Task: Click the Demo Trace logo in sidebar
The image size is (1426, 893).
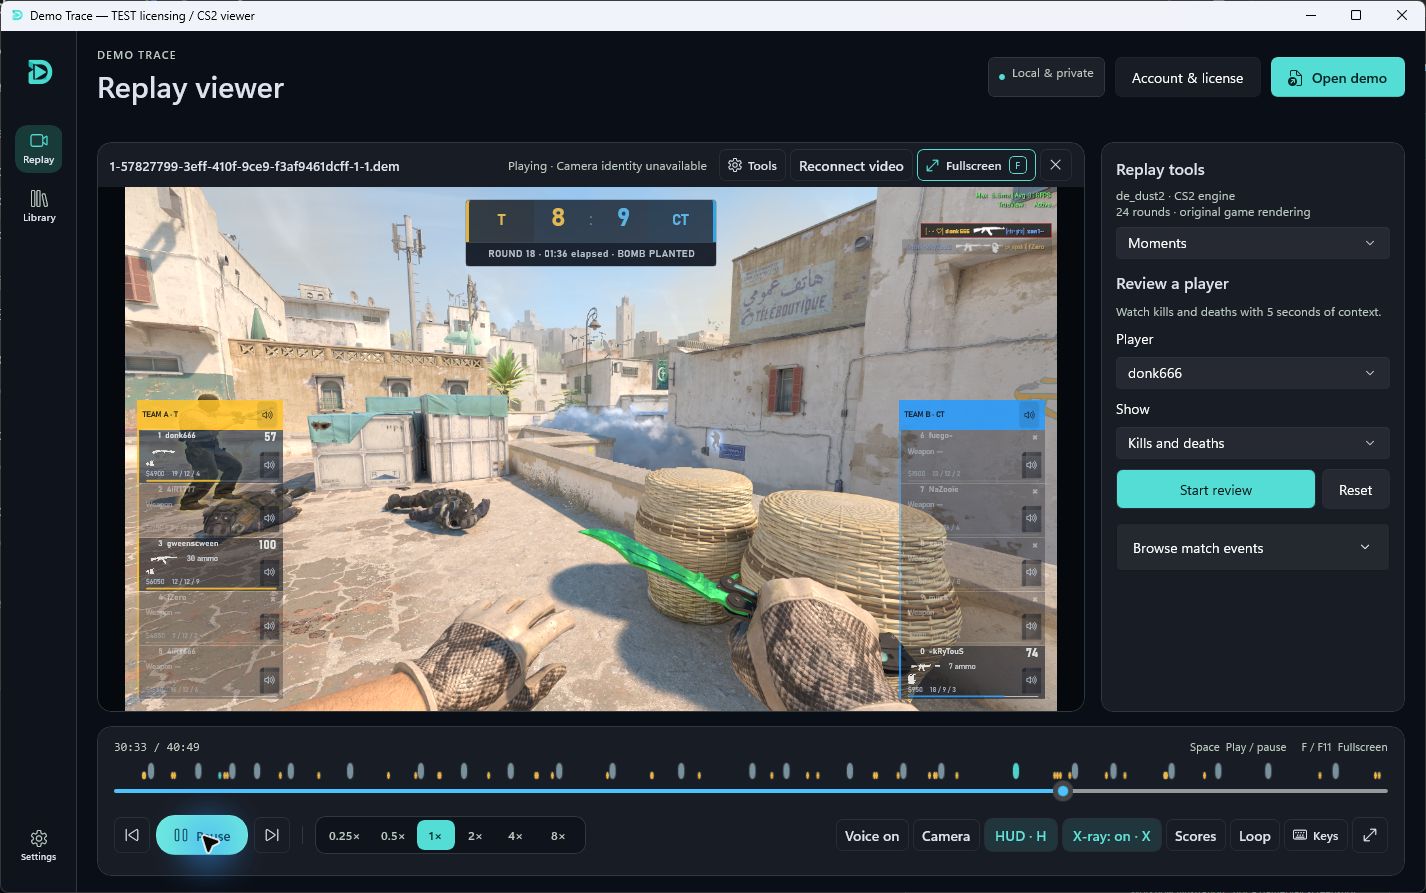Action: 39,72
